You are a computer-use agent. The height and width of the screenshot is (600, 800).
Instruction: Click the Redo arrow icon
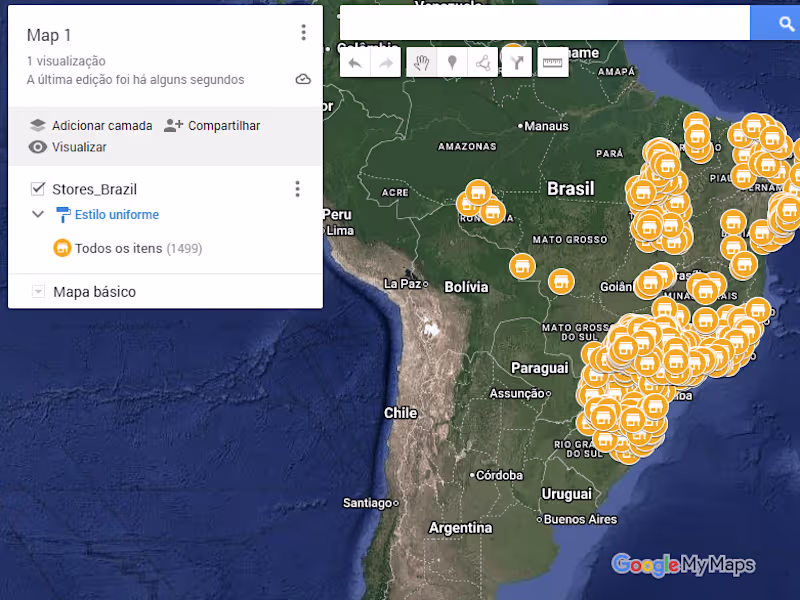[x=384, y=62]
